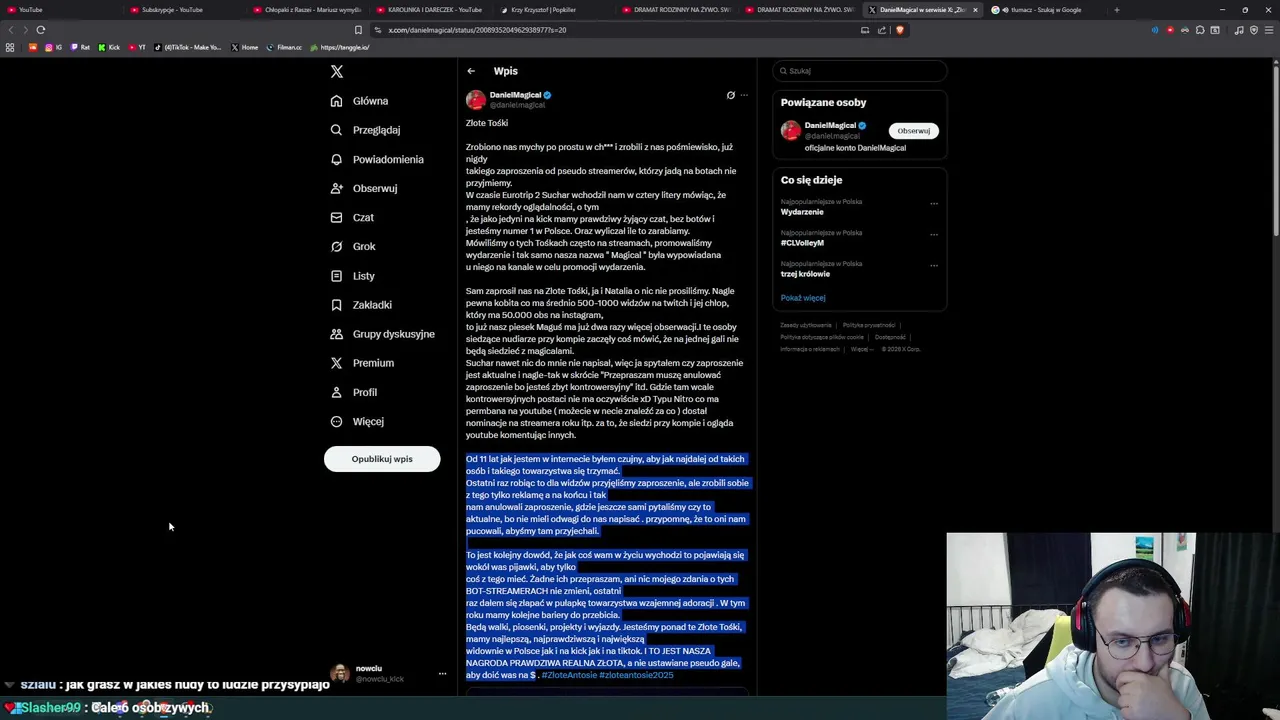The height and width of the screenshot is (720, 1280).
Task: Click the share icon in address bar
Action: (882, 30)
